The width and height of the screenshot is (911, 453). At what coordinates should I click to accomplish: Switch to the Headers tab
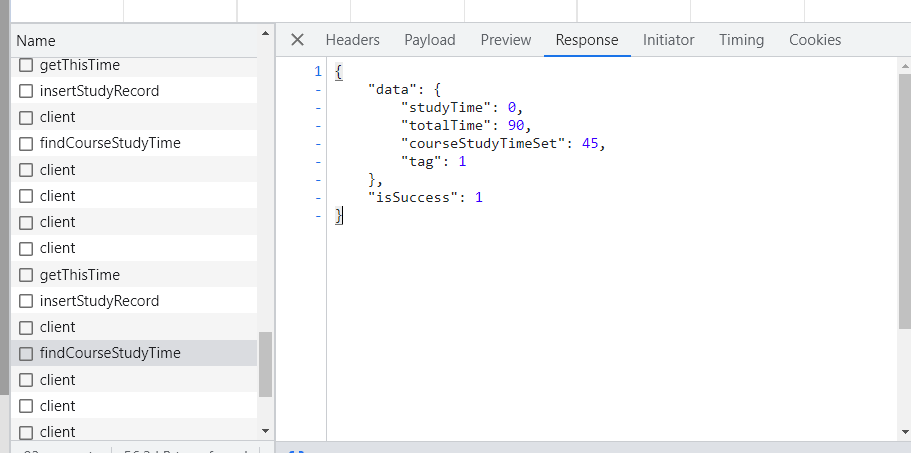coord(352,40)
